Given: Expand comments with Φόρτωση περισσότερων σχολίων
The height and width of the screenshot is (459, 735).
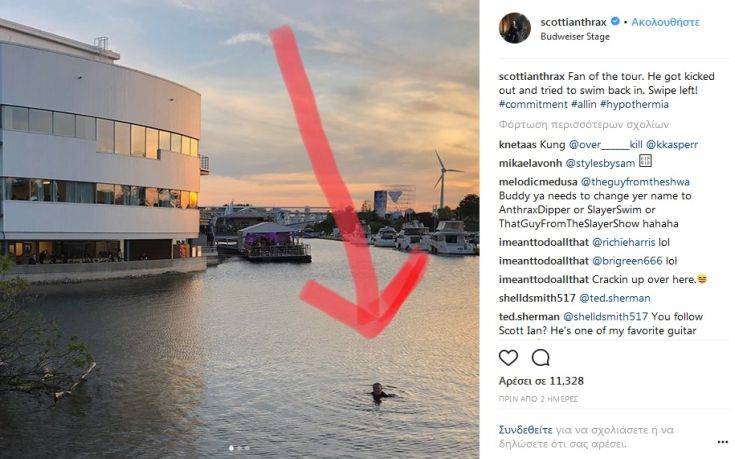Looking at the screenshot, I should click(583, 125).
